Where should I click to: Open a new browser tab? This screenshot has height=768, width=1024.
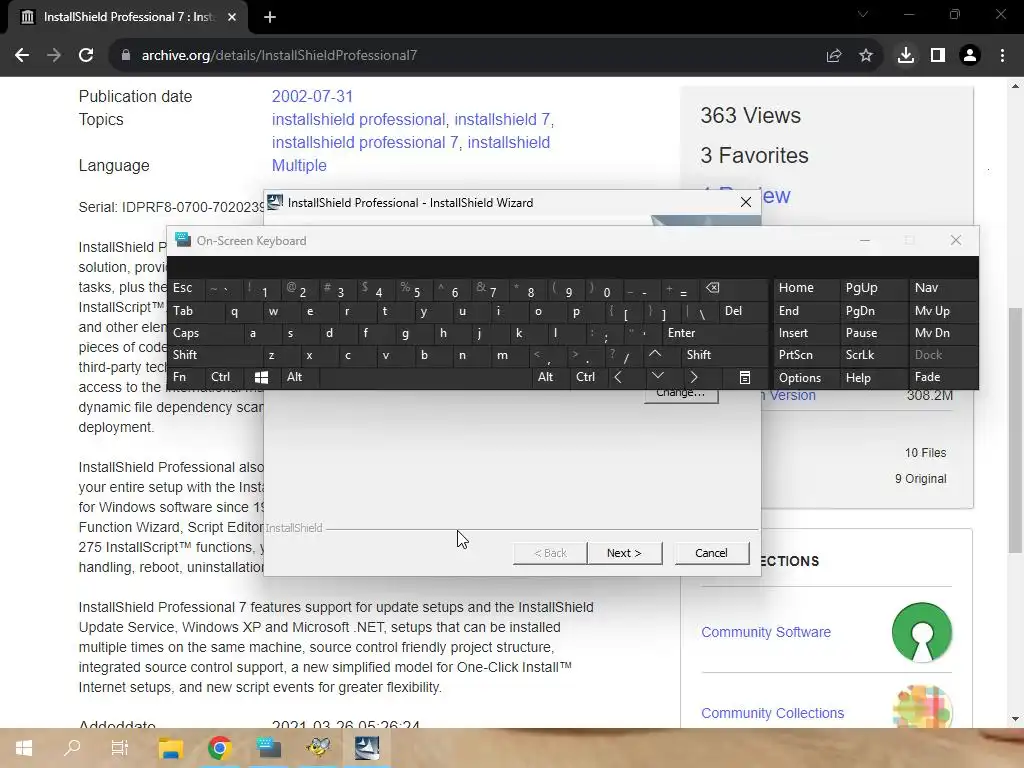coord(270,17)
